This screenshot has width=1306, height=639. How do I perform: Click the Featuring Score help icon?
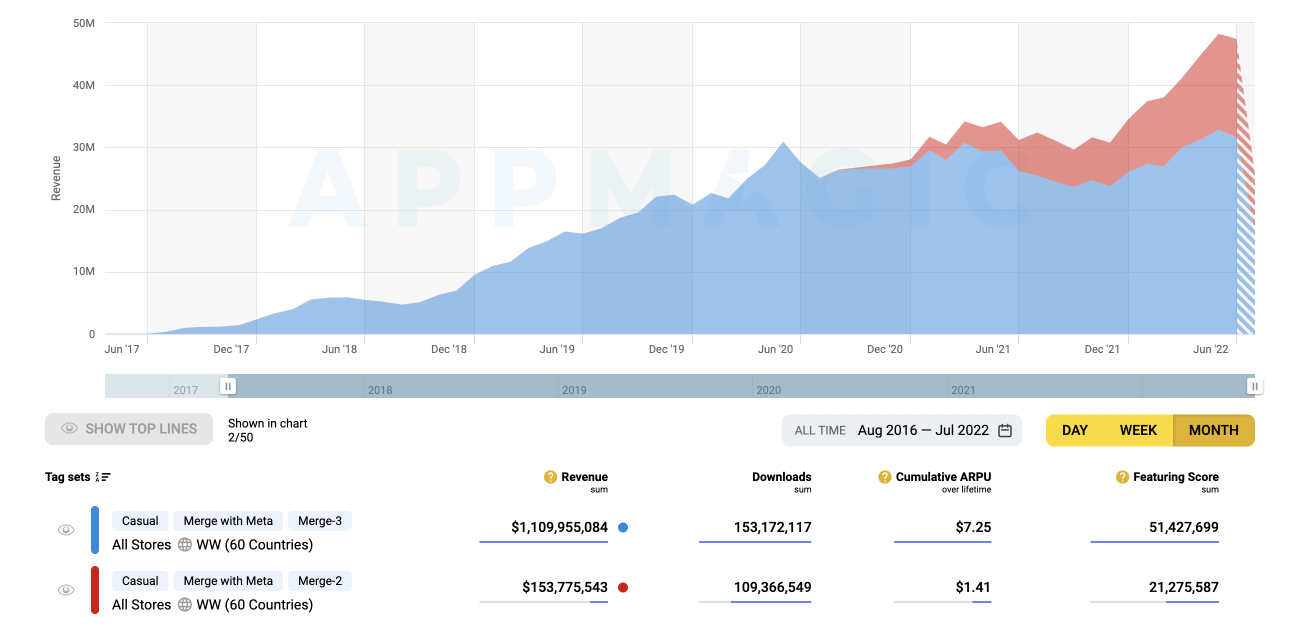click(1122, 477)
